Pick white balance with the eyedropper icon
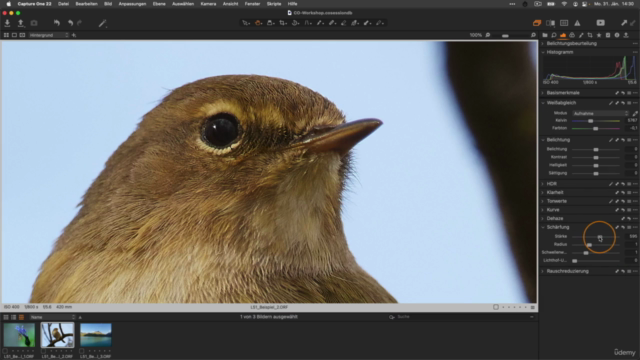The height and width of the screenshot is (360, 640). click(x=635, y=113)
